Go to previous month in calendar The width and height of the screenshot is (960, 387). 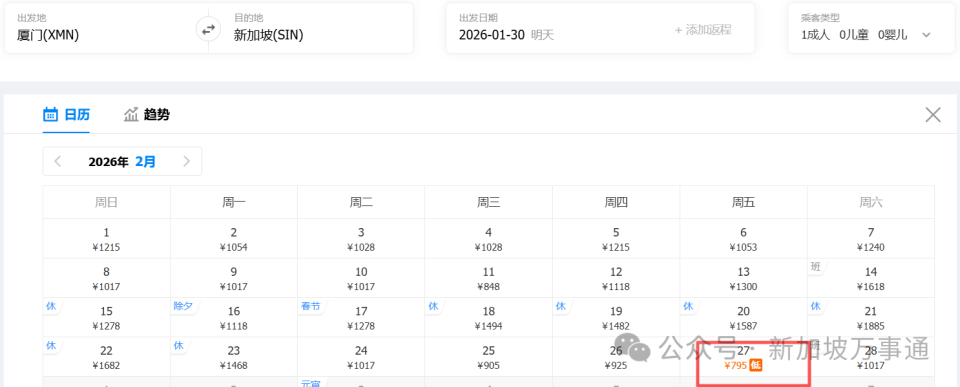click(x=58, y=162)
